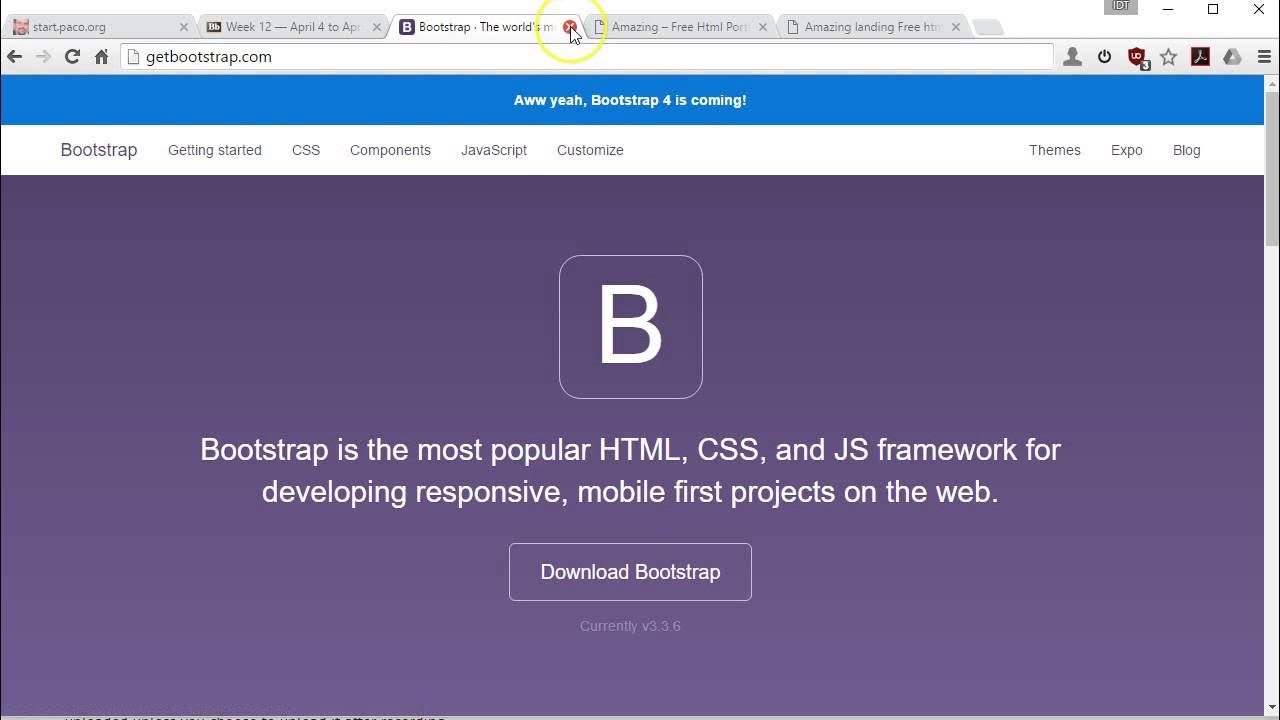This screenshot has width=1280, height=720.
Task: Open a new tab with the blank tab button
Action: coord(987,27)
